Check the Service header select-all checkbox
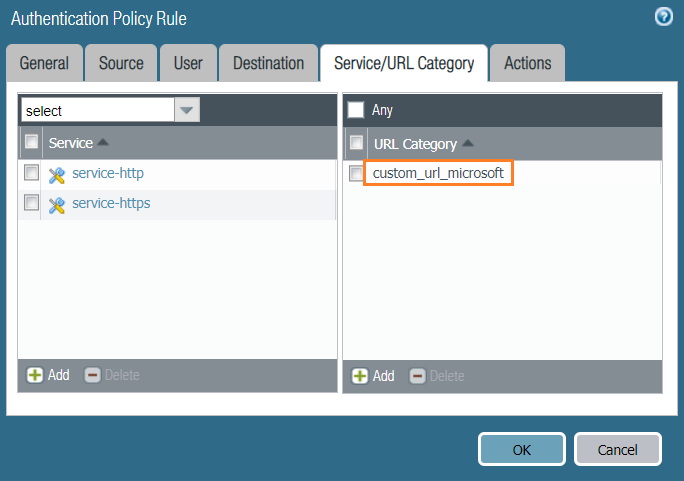 31,142
